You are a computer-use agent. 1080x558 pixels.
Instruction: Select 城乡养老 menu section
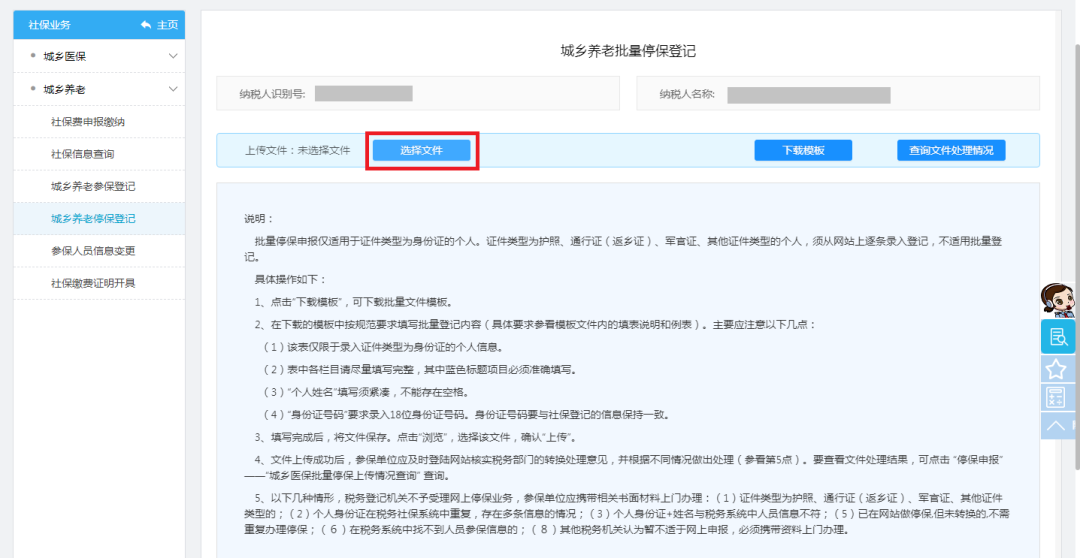coord(65,89)
